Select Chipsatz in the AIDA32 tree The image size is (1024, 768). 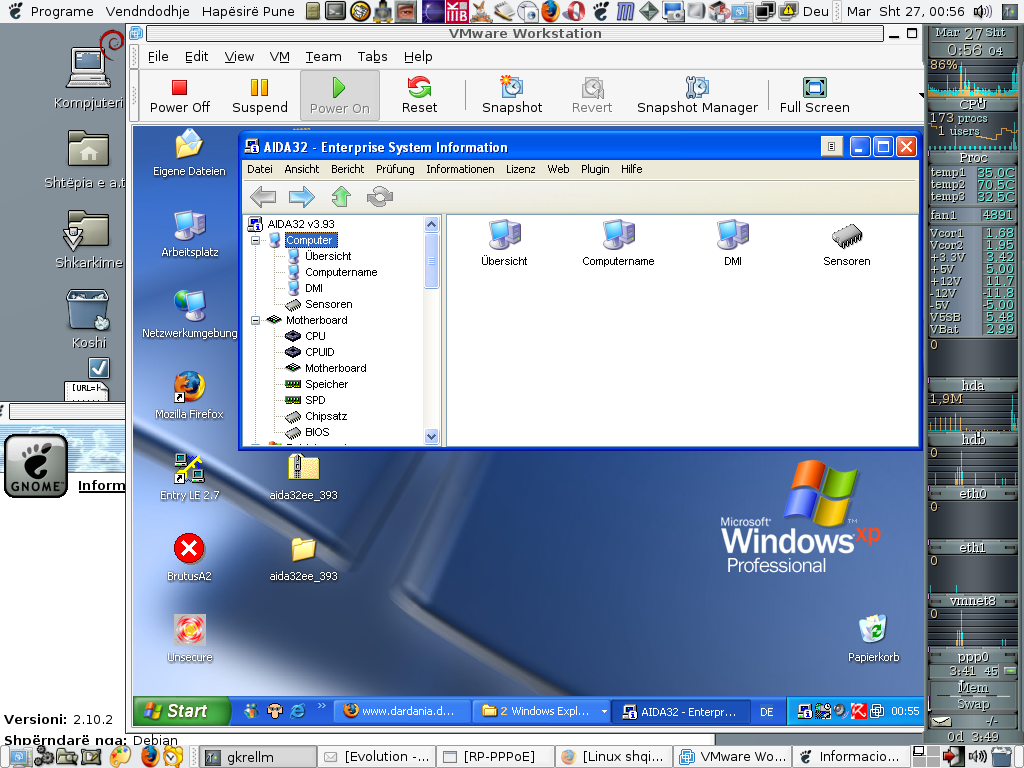[x=326, y=416]
